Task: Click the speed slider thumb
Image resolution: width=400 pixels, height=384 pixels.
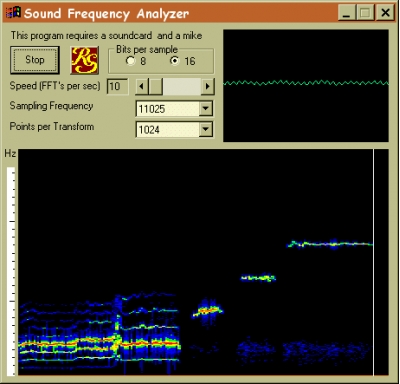Action: coord(155,87)
